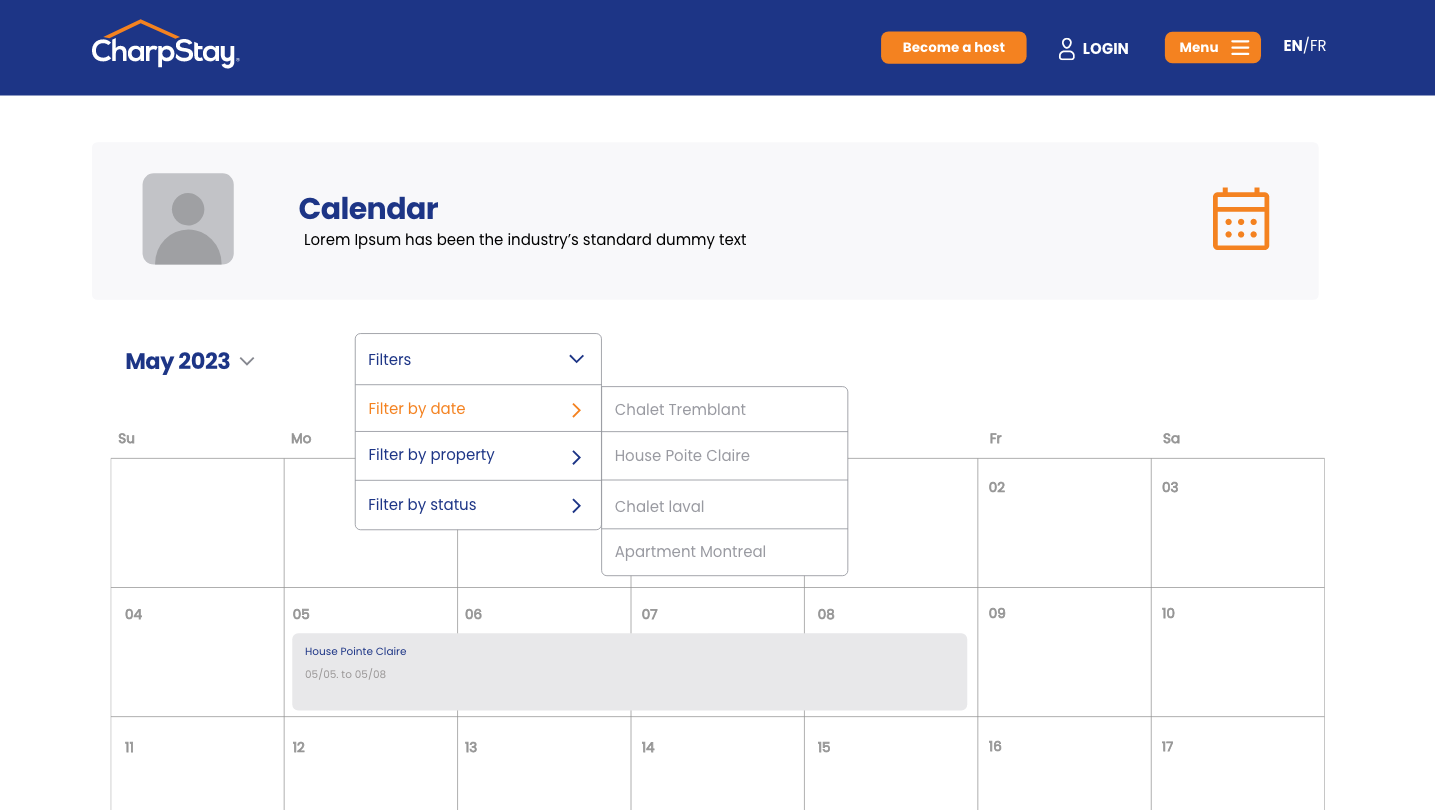Switch language to FR

(1317, 45)
